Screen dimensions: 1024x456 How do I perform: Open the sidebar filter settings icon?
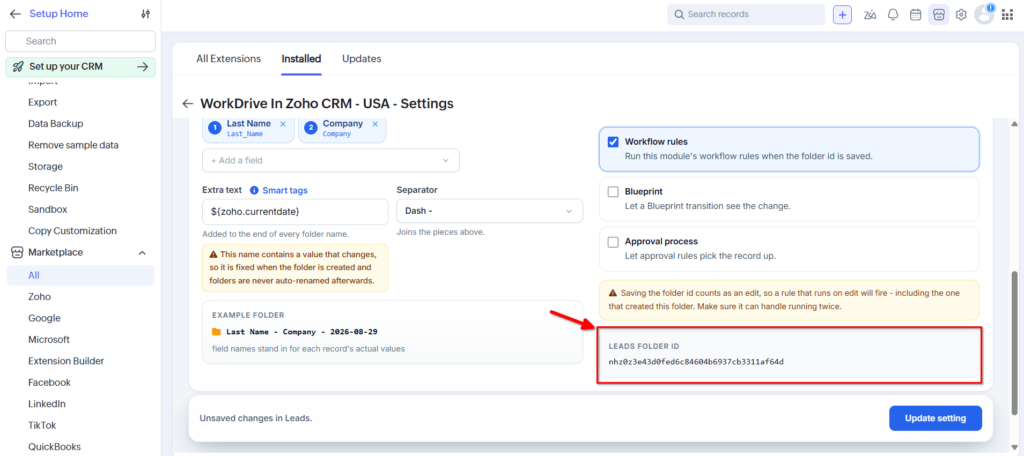[146, 14]
